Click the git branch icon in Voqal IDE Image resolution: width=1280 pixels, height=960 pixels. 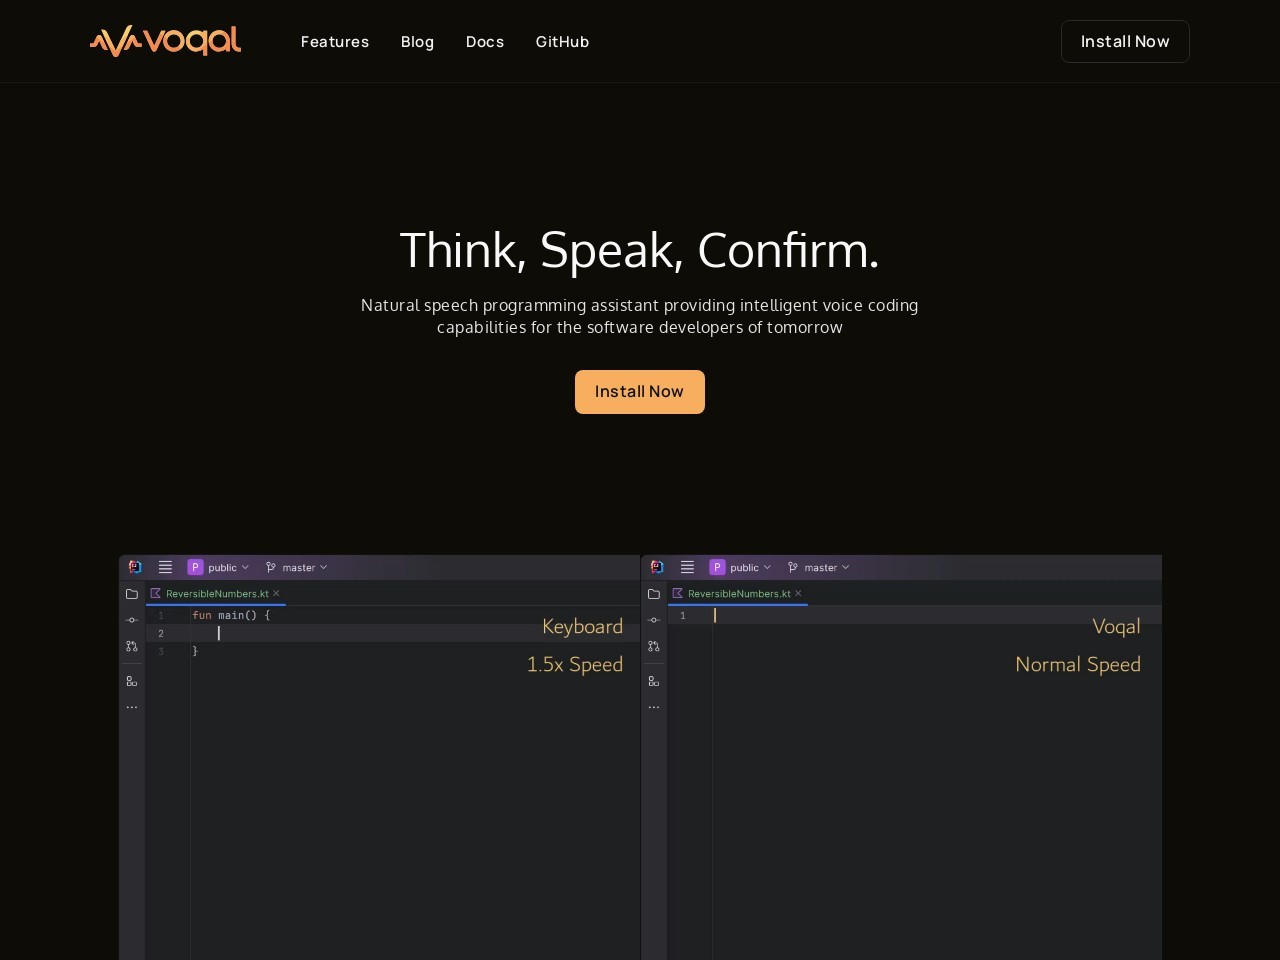click(793, 567)
